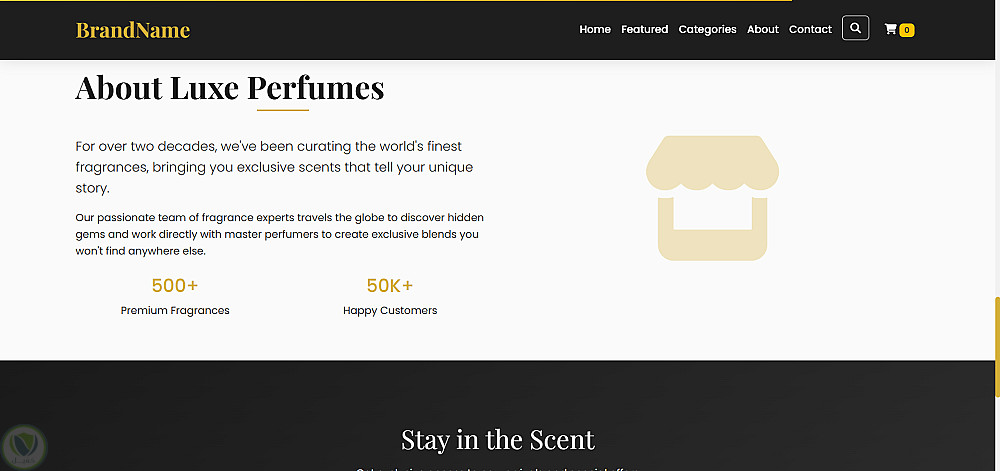Click the Happy Customers label
1000x471 pixels.
[x=390, y=311]
